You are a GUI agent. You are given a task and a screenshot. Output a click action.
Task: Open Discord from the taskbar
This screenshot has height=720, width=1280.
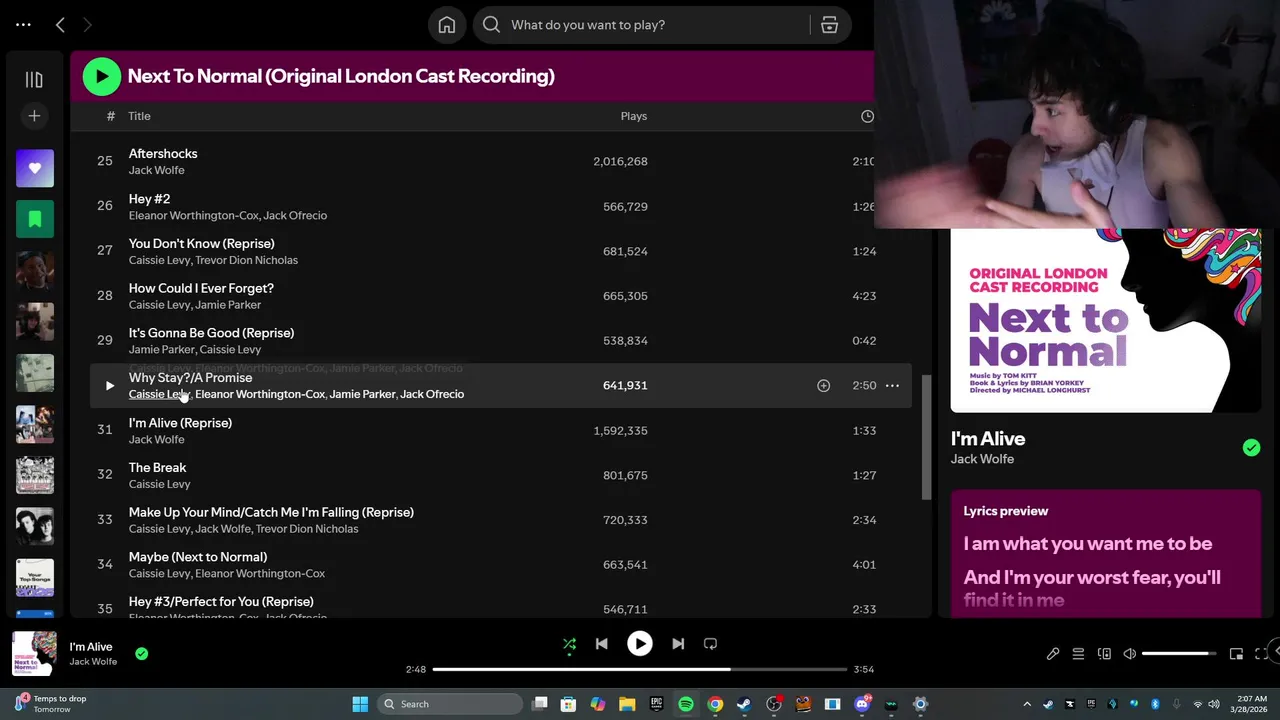[x=862, y=704]
